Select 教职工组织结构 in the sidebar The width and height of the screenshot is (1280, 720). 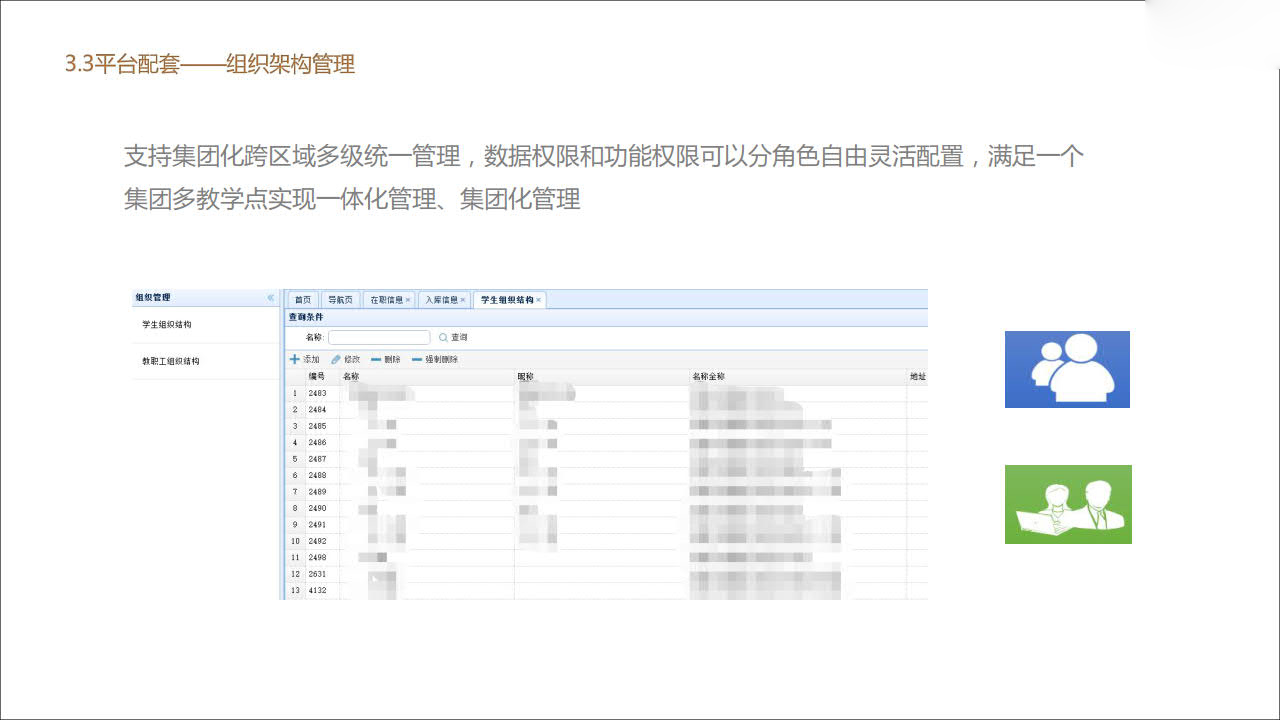[x=170, y=361]
